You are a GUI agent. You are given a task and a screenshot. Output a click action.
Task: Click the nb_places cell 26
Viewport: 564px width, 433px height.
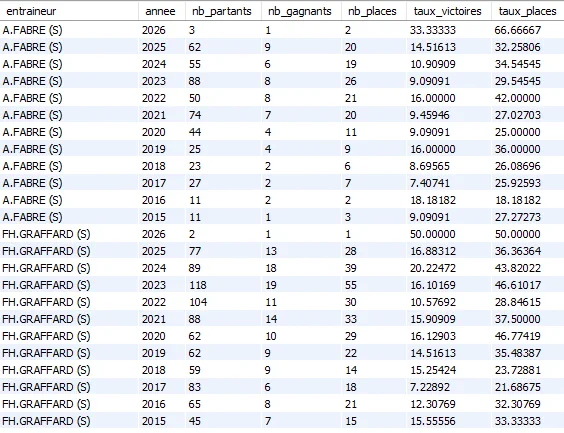click(374, 81)
